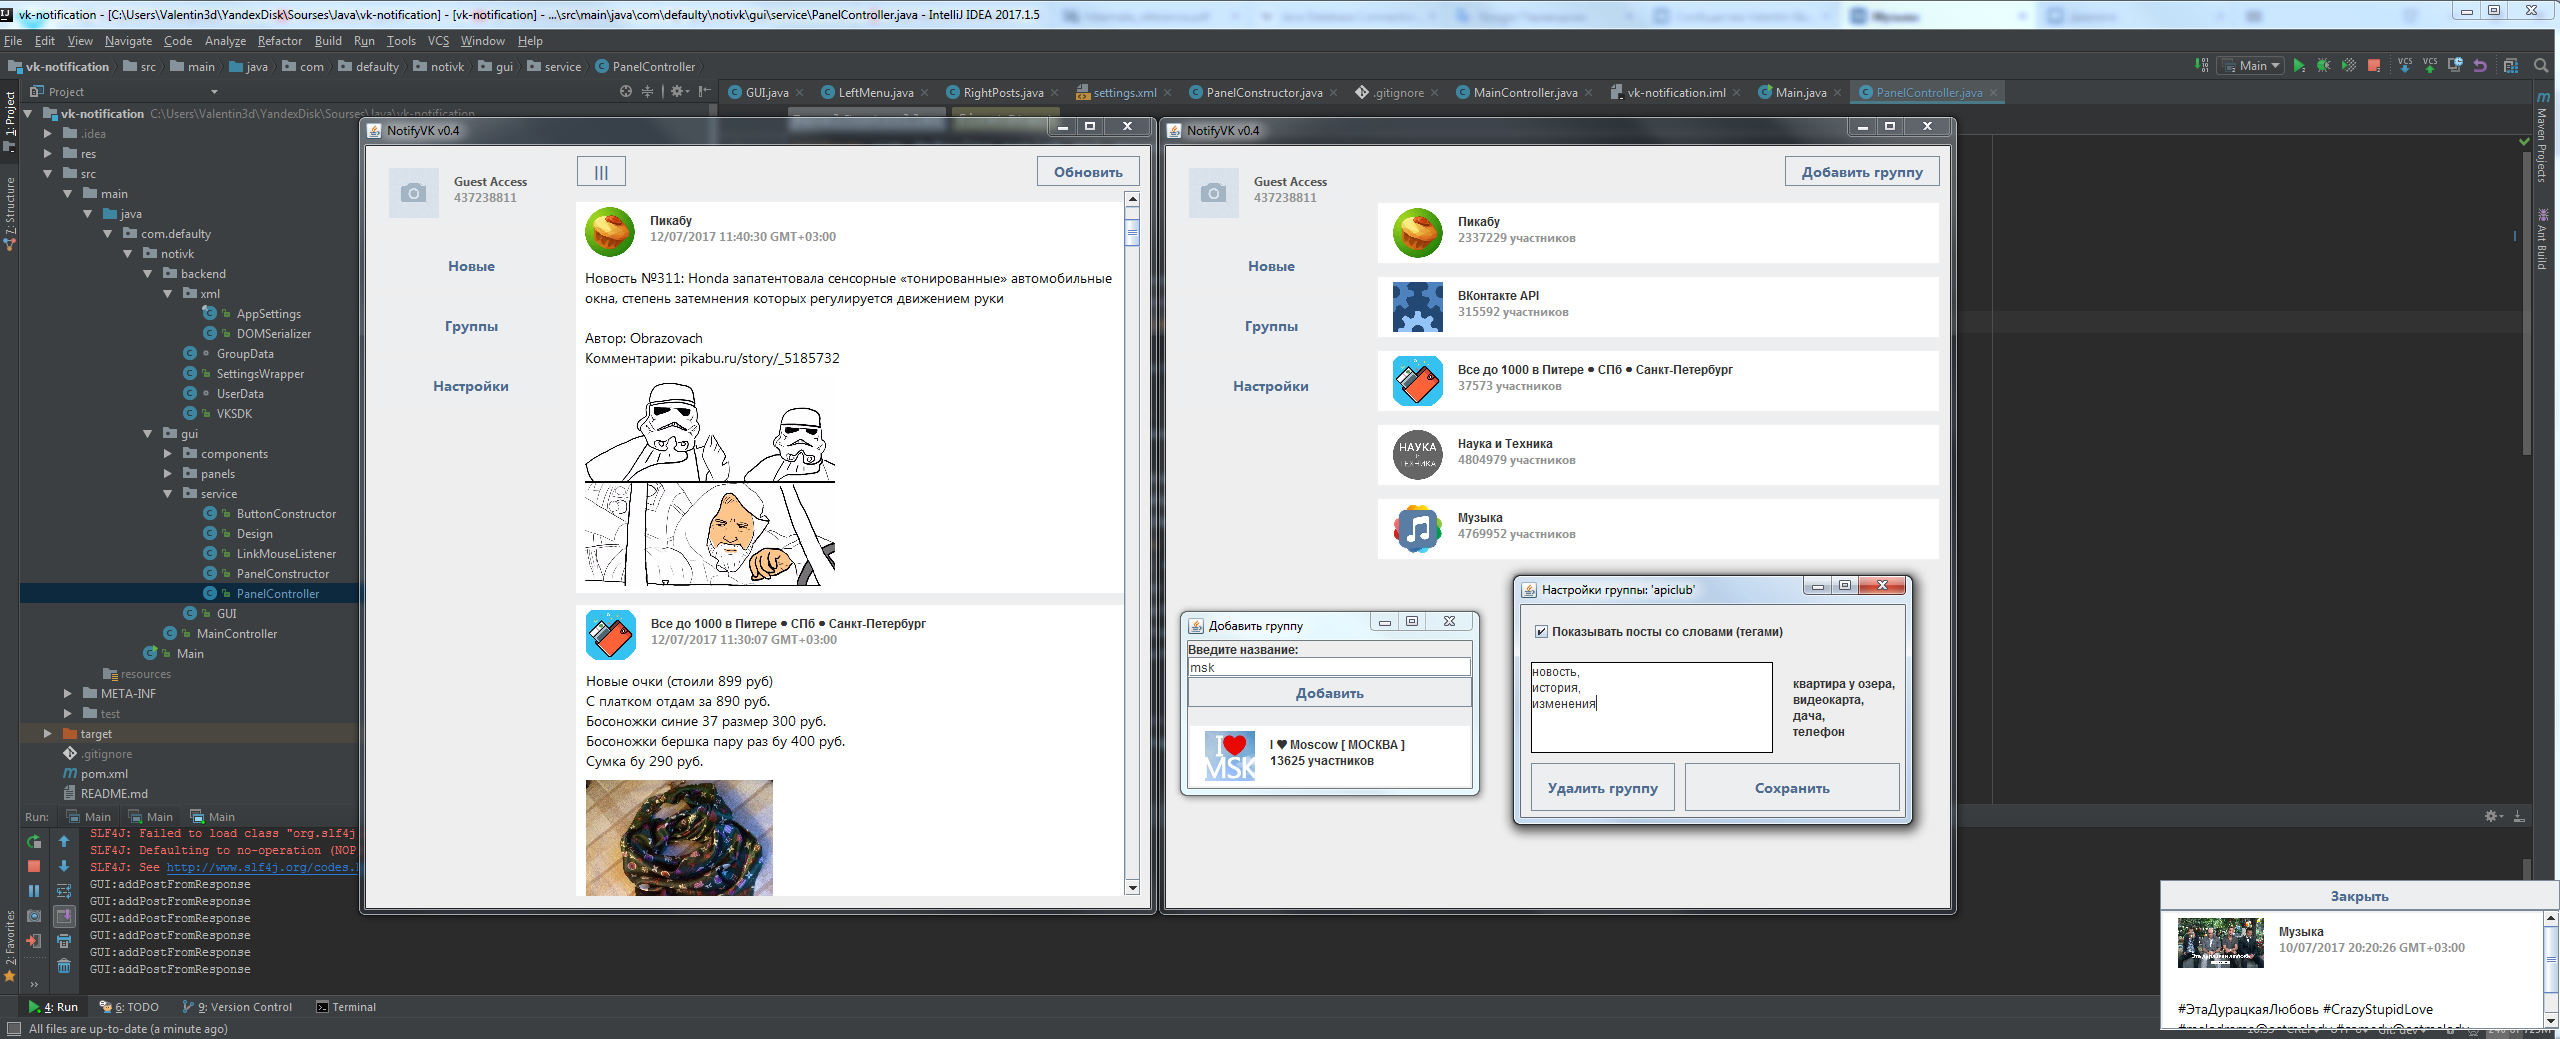This screenshot has height=1039, width=2560.
Task: Open Настройки in left NotifyVK window
Action: (x=471, y=386)
